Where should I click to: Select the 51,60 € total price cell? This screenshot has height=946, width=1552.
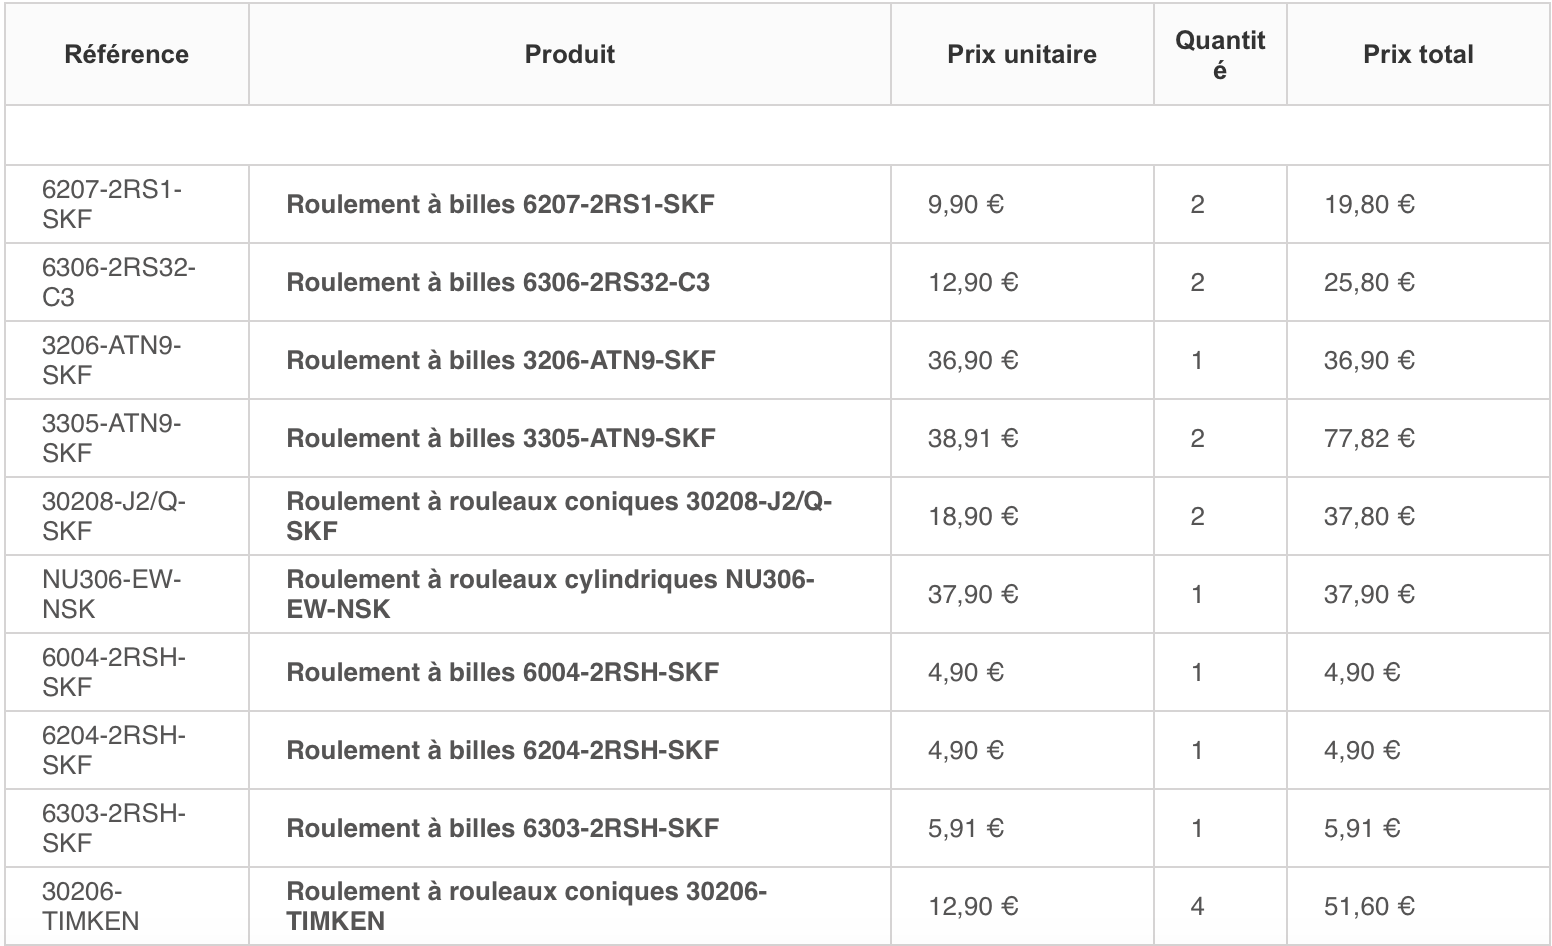pos(1369,906)
